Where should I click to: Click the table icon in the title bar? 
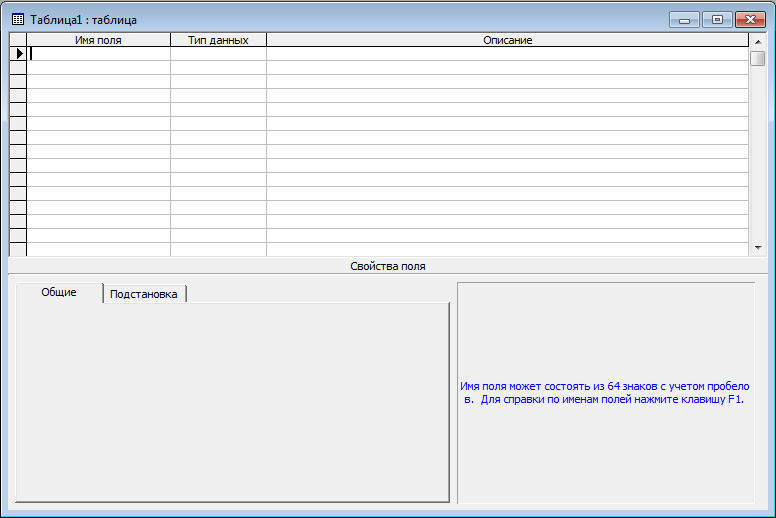tap(18, 20)
